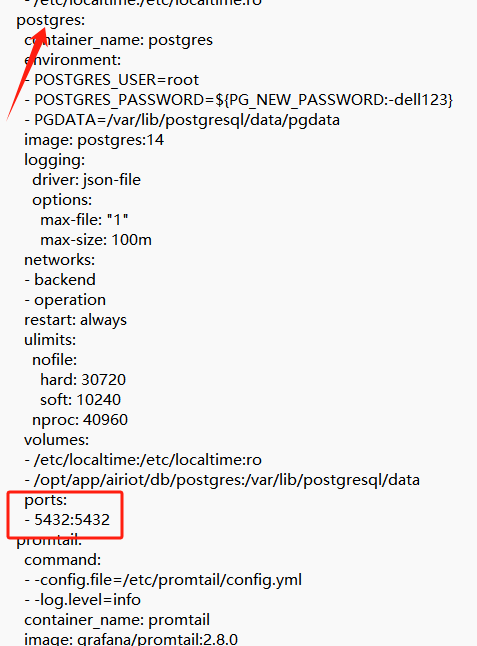Click the PGDATA path line
This screenshot has width=477, height=646.
(x=182, y=120)
